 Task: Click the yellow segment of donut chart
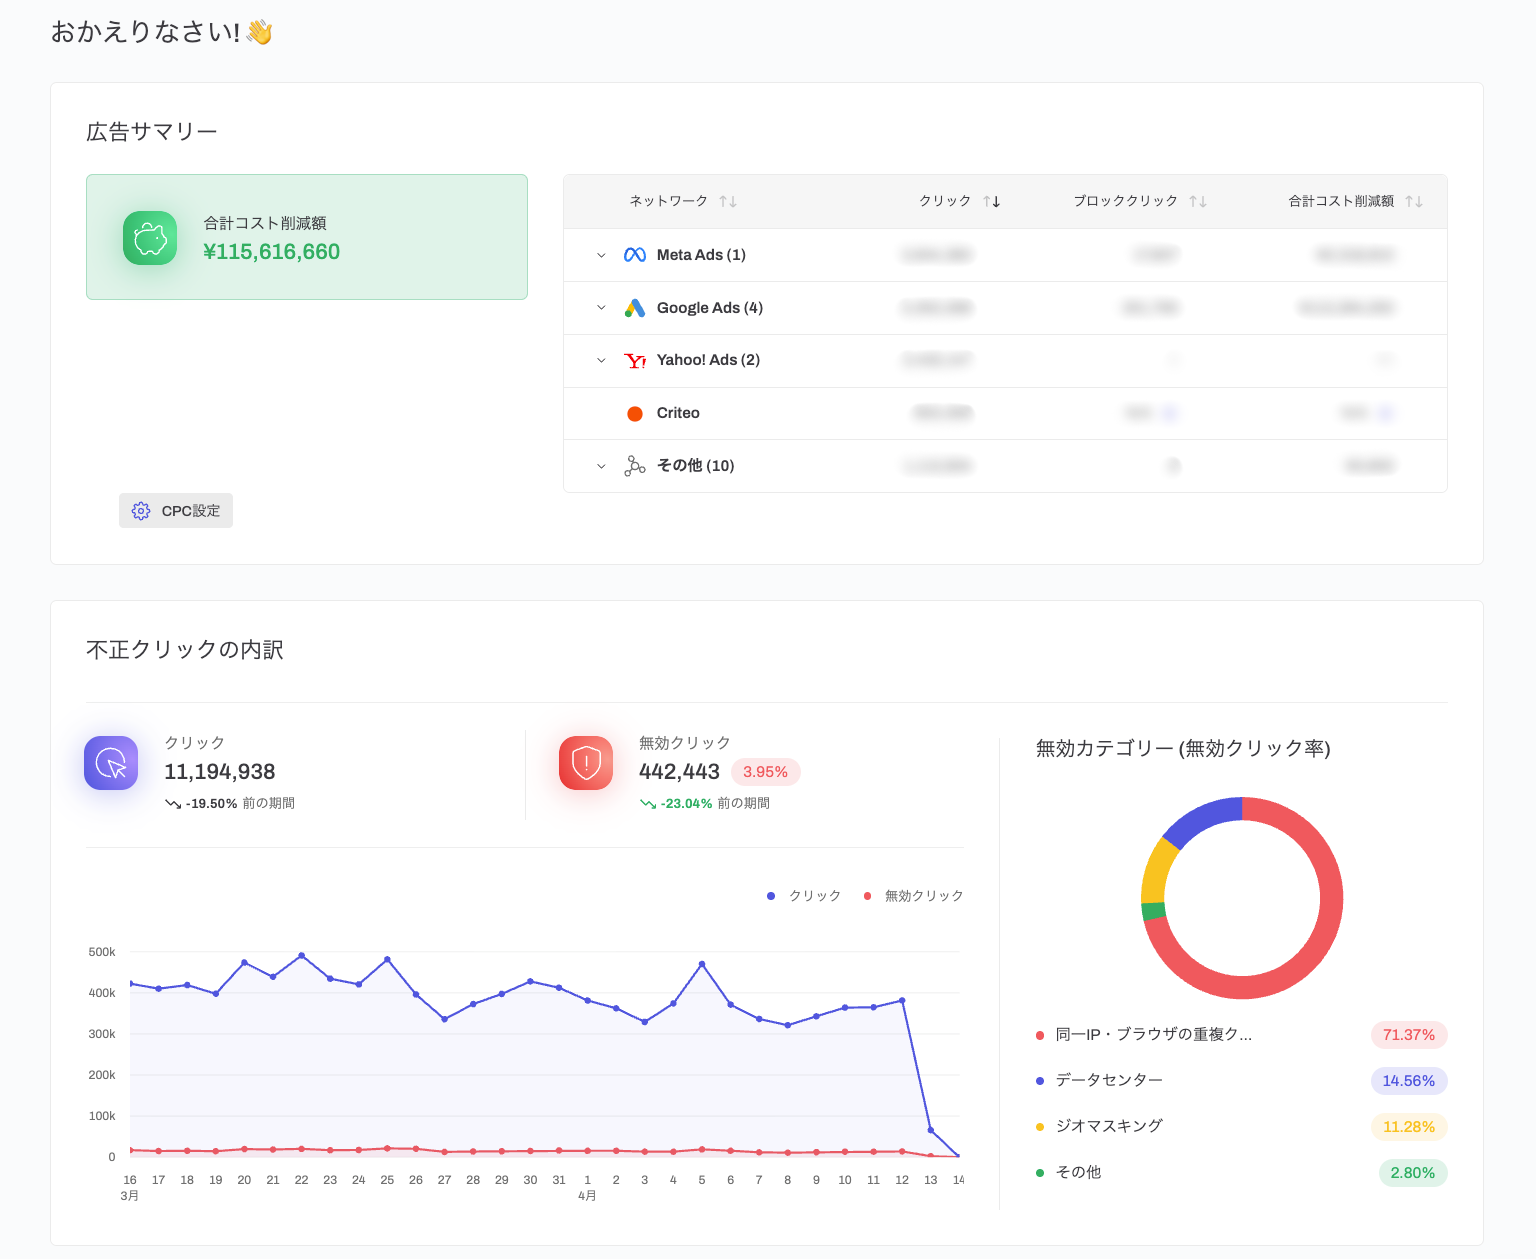coord(1158,871)
